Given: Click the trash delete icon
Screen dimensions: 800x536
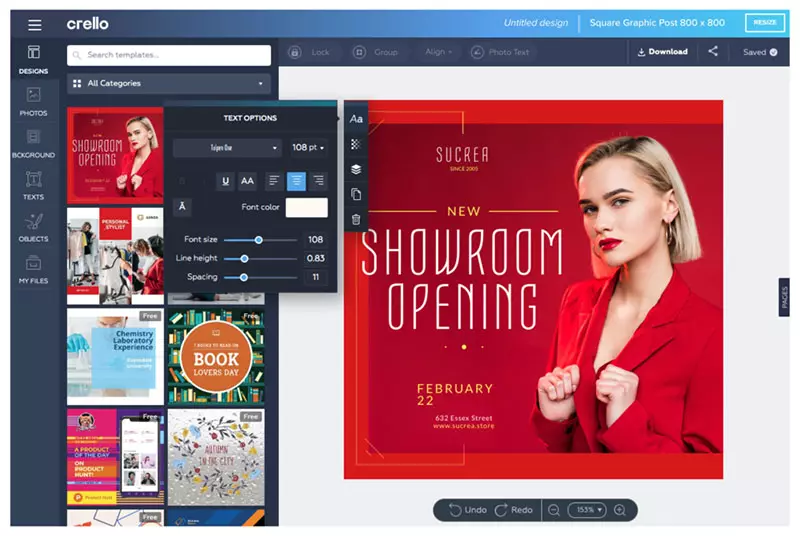Looking at the screenshot, I should coord(356,219).
